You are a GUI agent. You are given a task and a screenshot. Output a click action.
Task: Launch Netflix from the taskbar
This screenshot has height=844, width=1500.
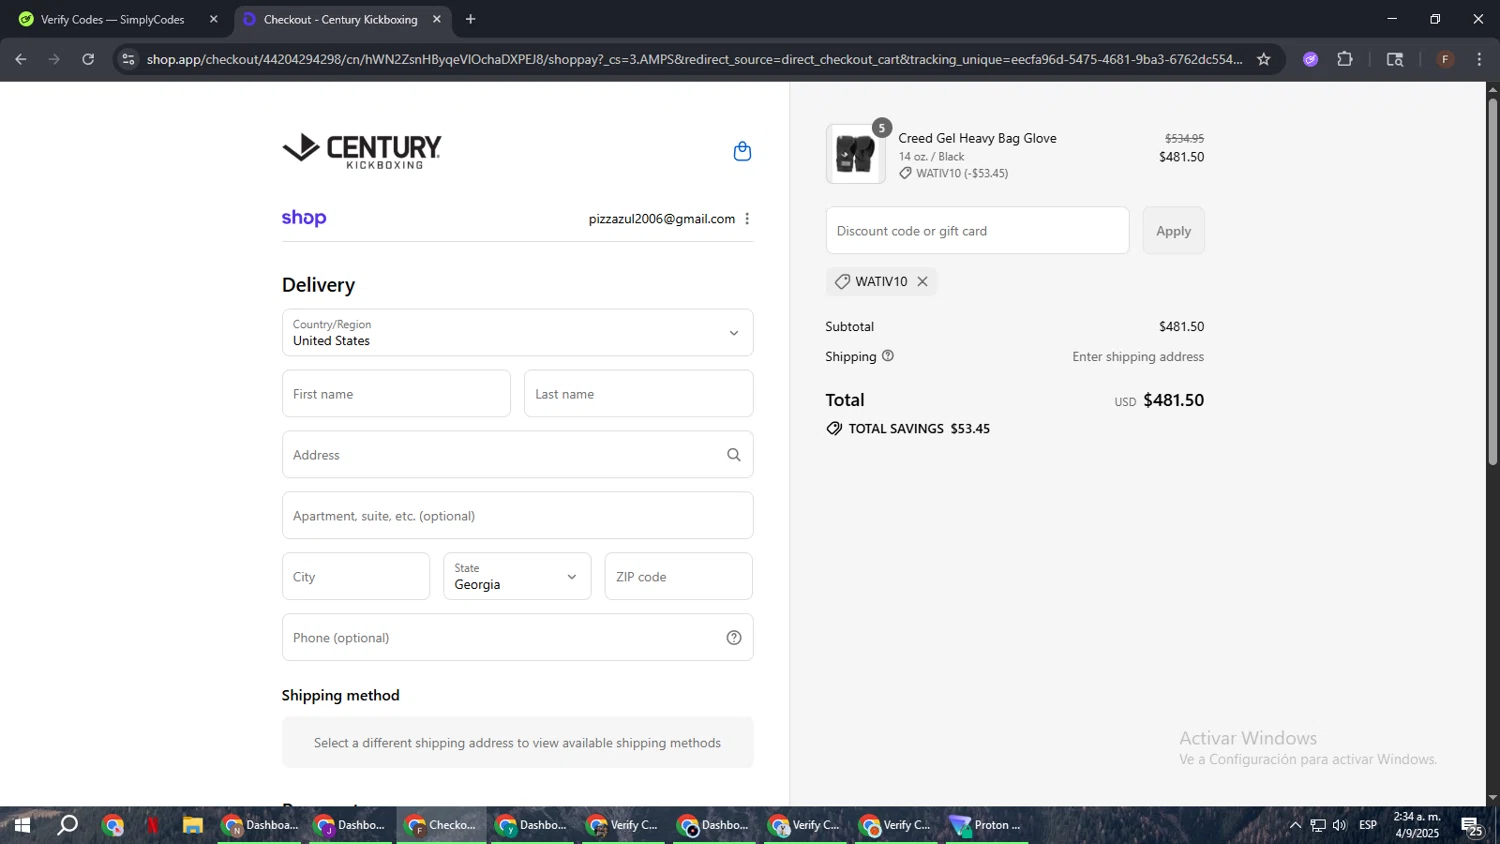[x=153, y=825]
